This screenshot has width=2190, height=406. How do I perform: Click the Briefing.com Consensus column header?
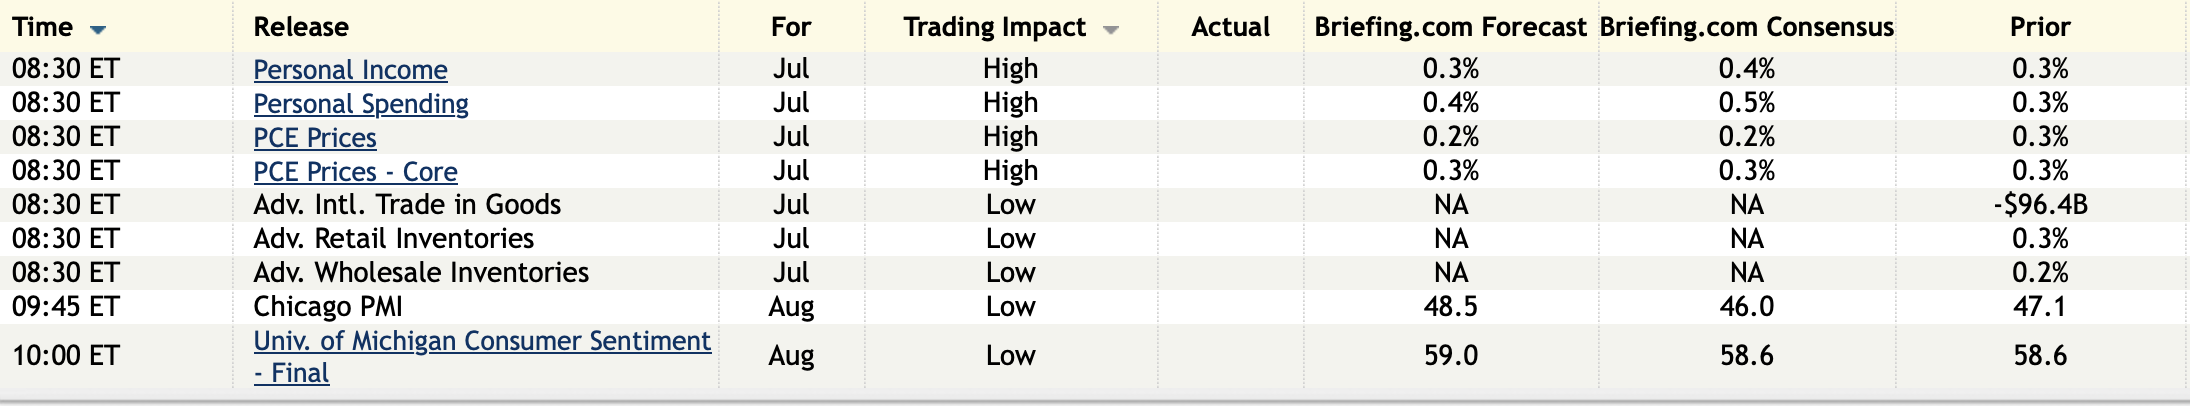(x=1746, y=27)
